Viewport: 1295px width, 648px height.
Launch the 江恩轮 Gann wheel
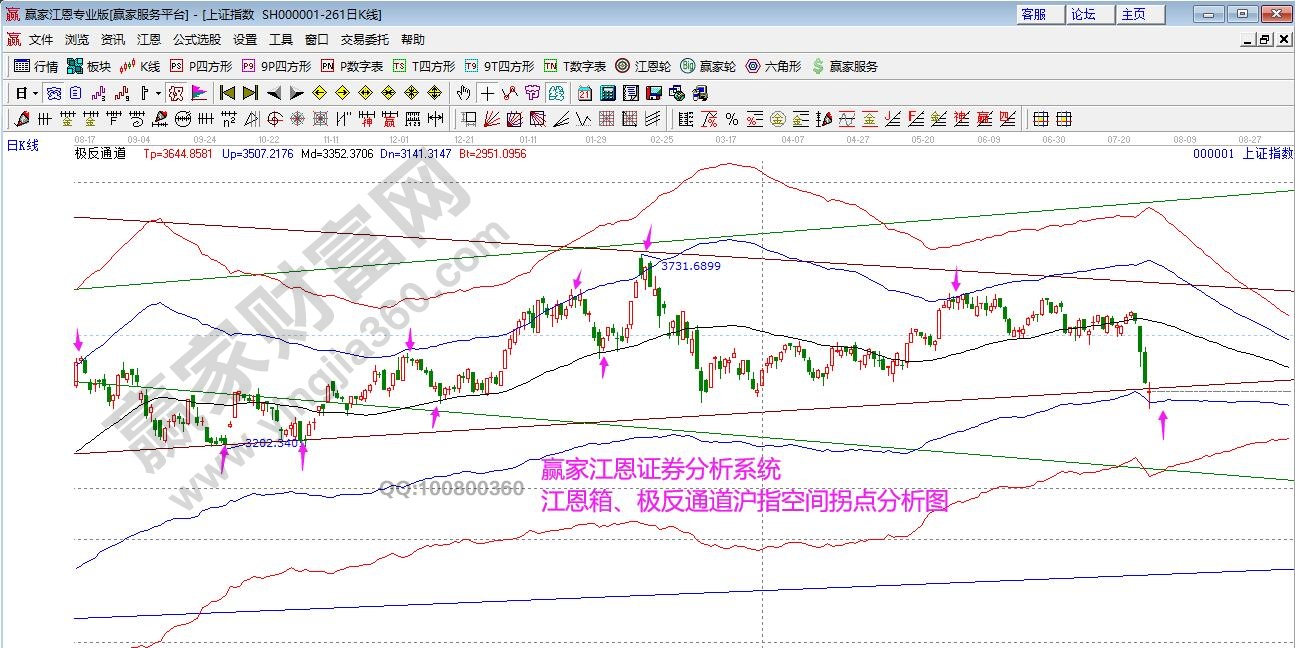(x=642, y=66)
